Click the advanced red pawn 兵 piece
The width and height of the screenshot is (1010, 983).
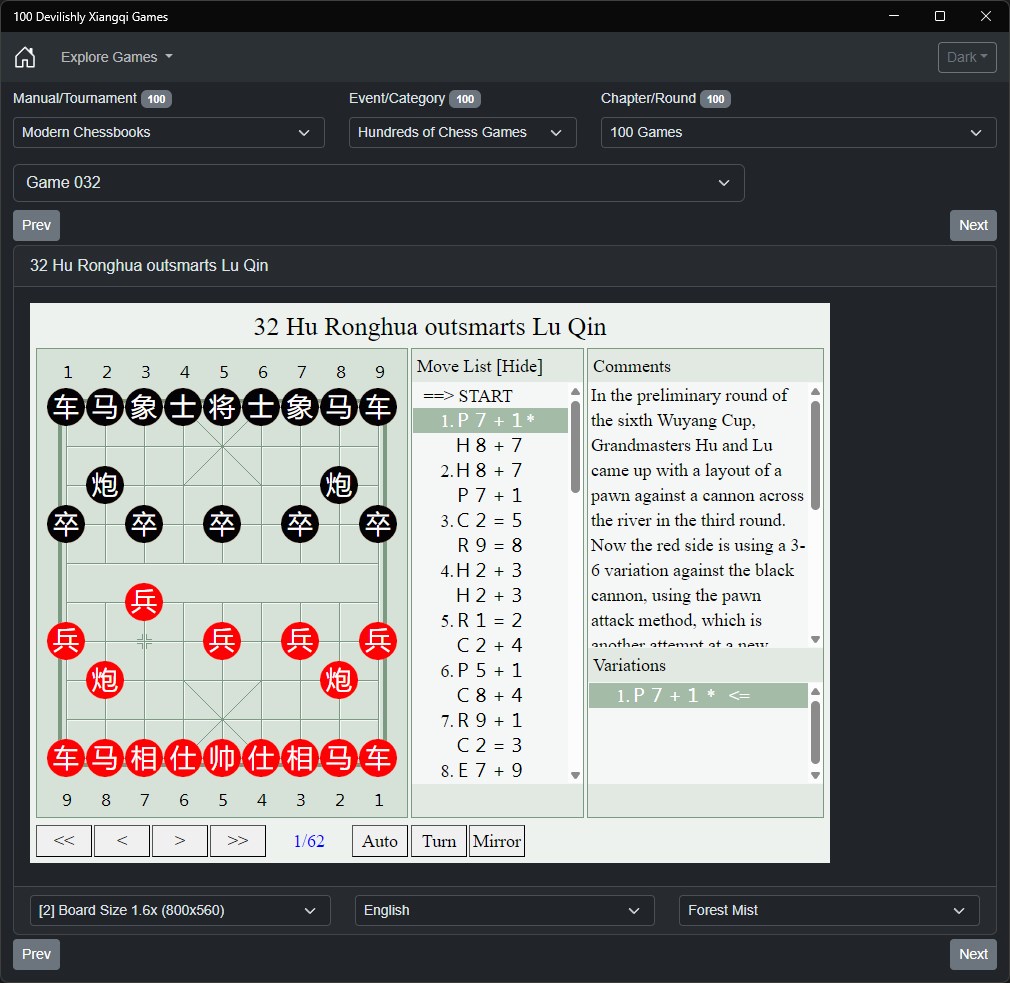coord(144,602)
